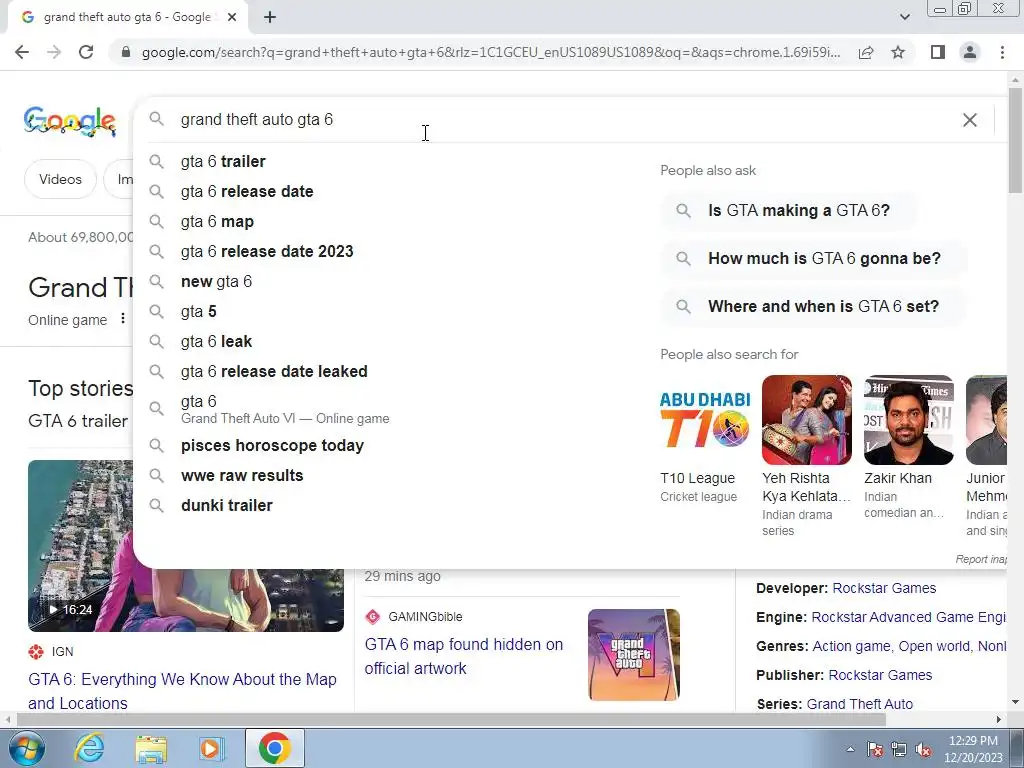This screenshot has height=768, width=1024.
Task: Open Chrome three-dot menu
Action: (1002, 52)
